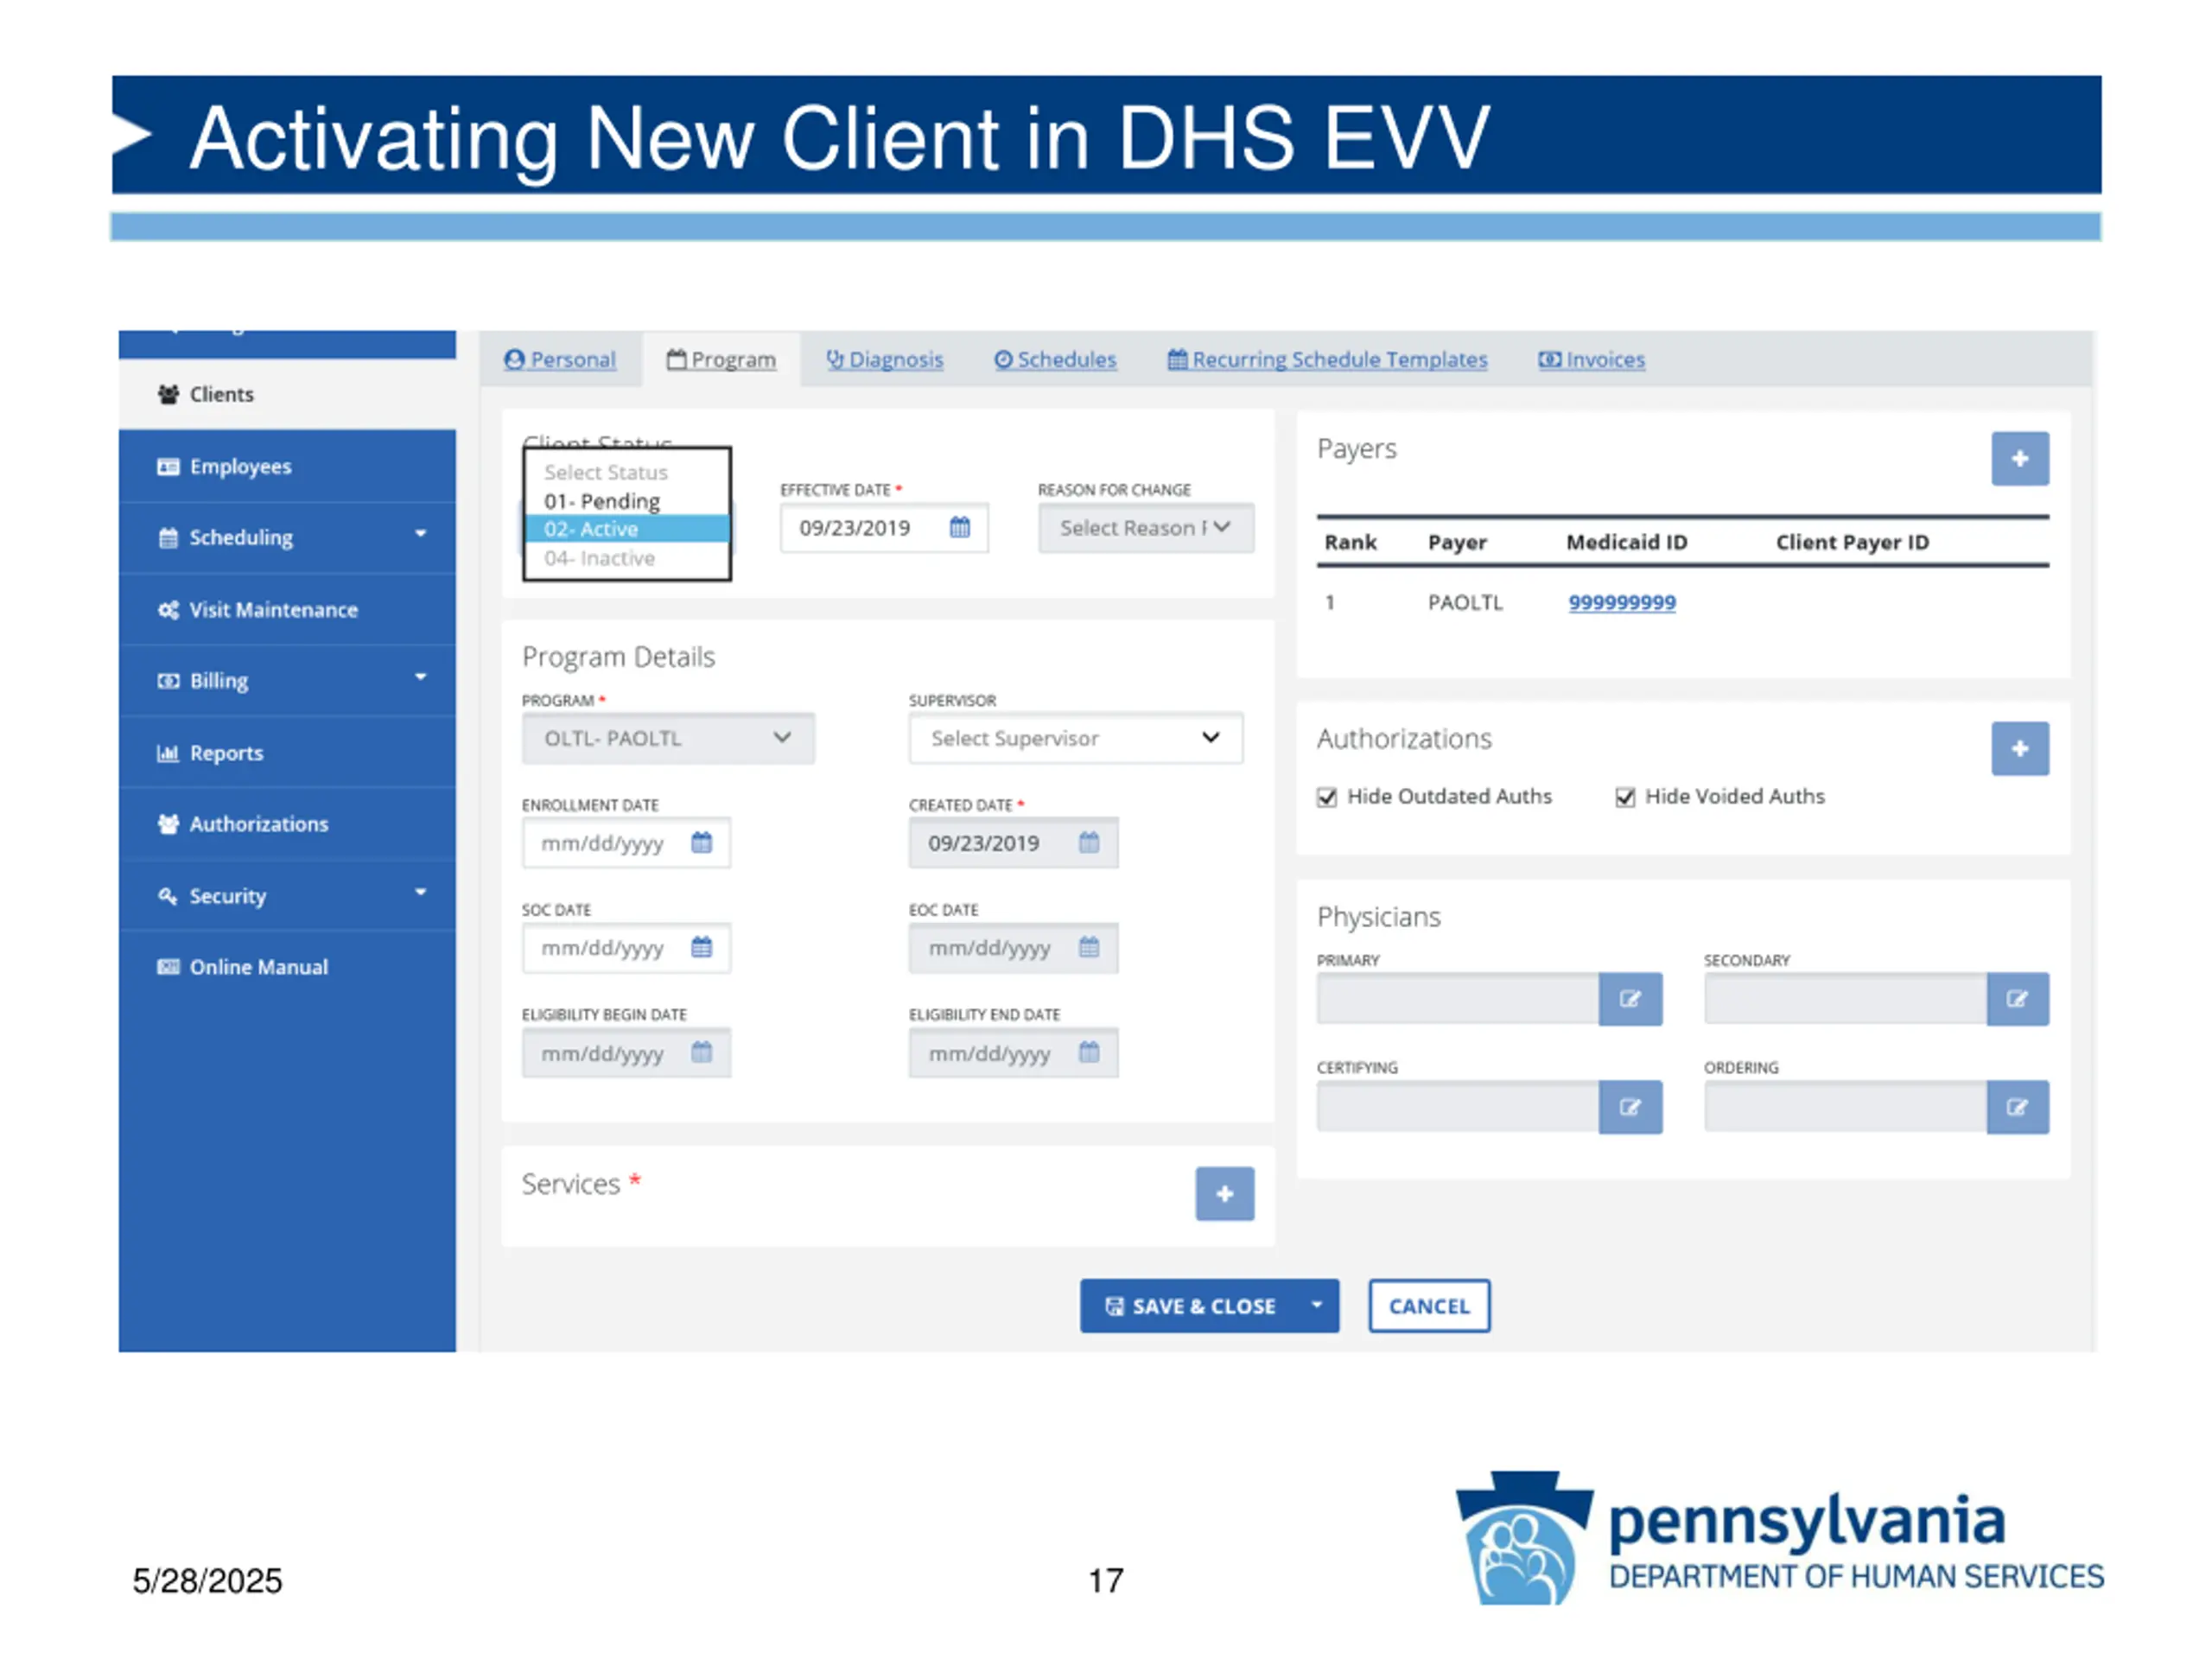Viewport: 2212px width, 1659px height.
Task: Open Clients in the sidebar
Action: coord(287,394)
